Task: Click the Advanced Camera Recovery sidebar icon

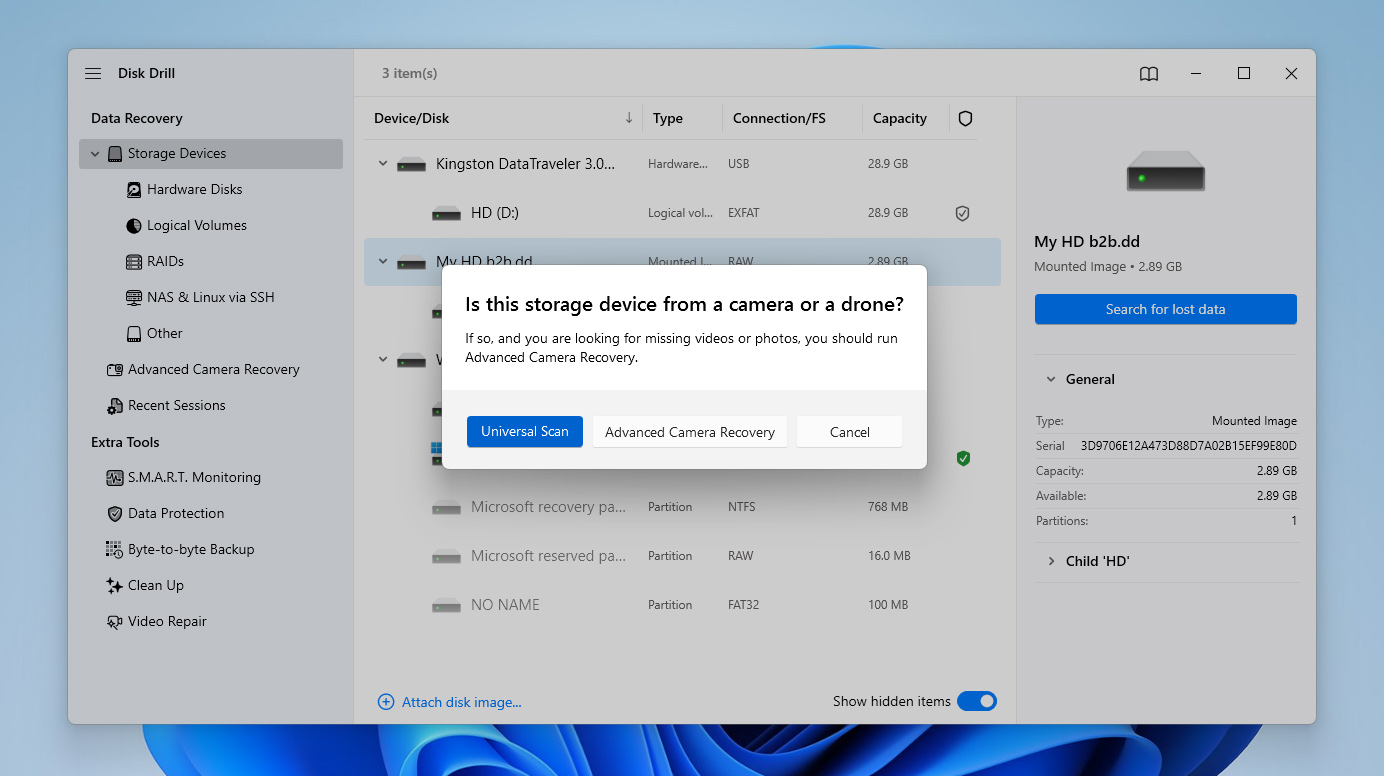Action: coord(115,369)
